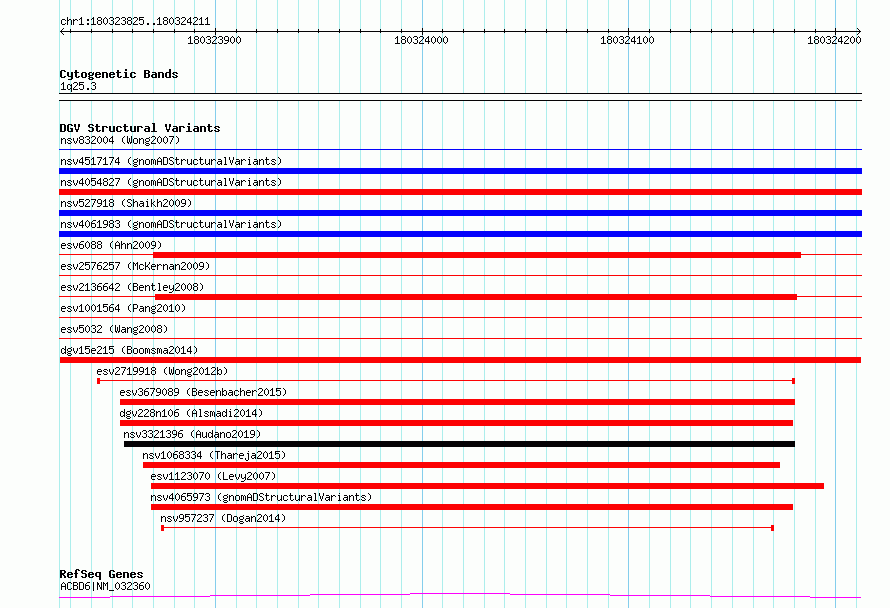Open the esv1123070 (Levy2007) variant

point(213,476)
